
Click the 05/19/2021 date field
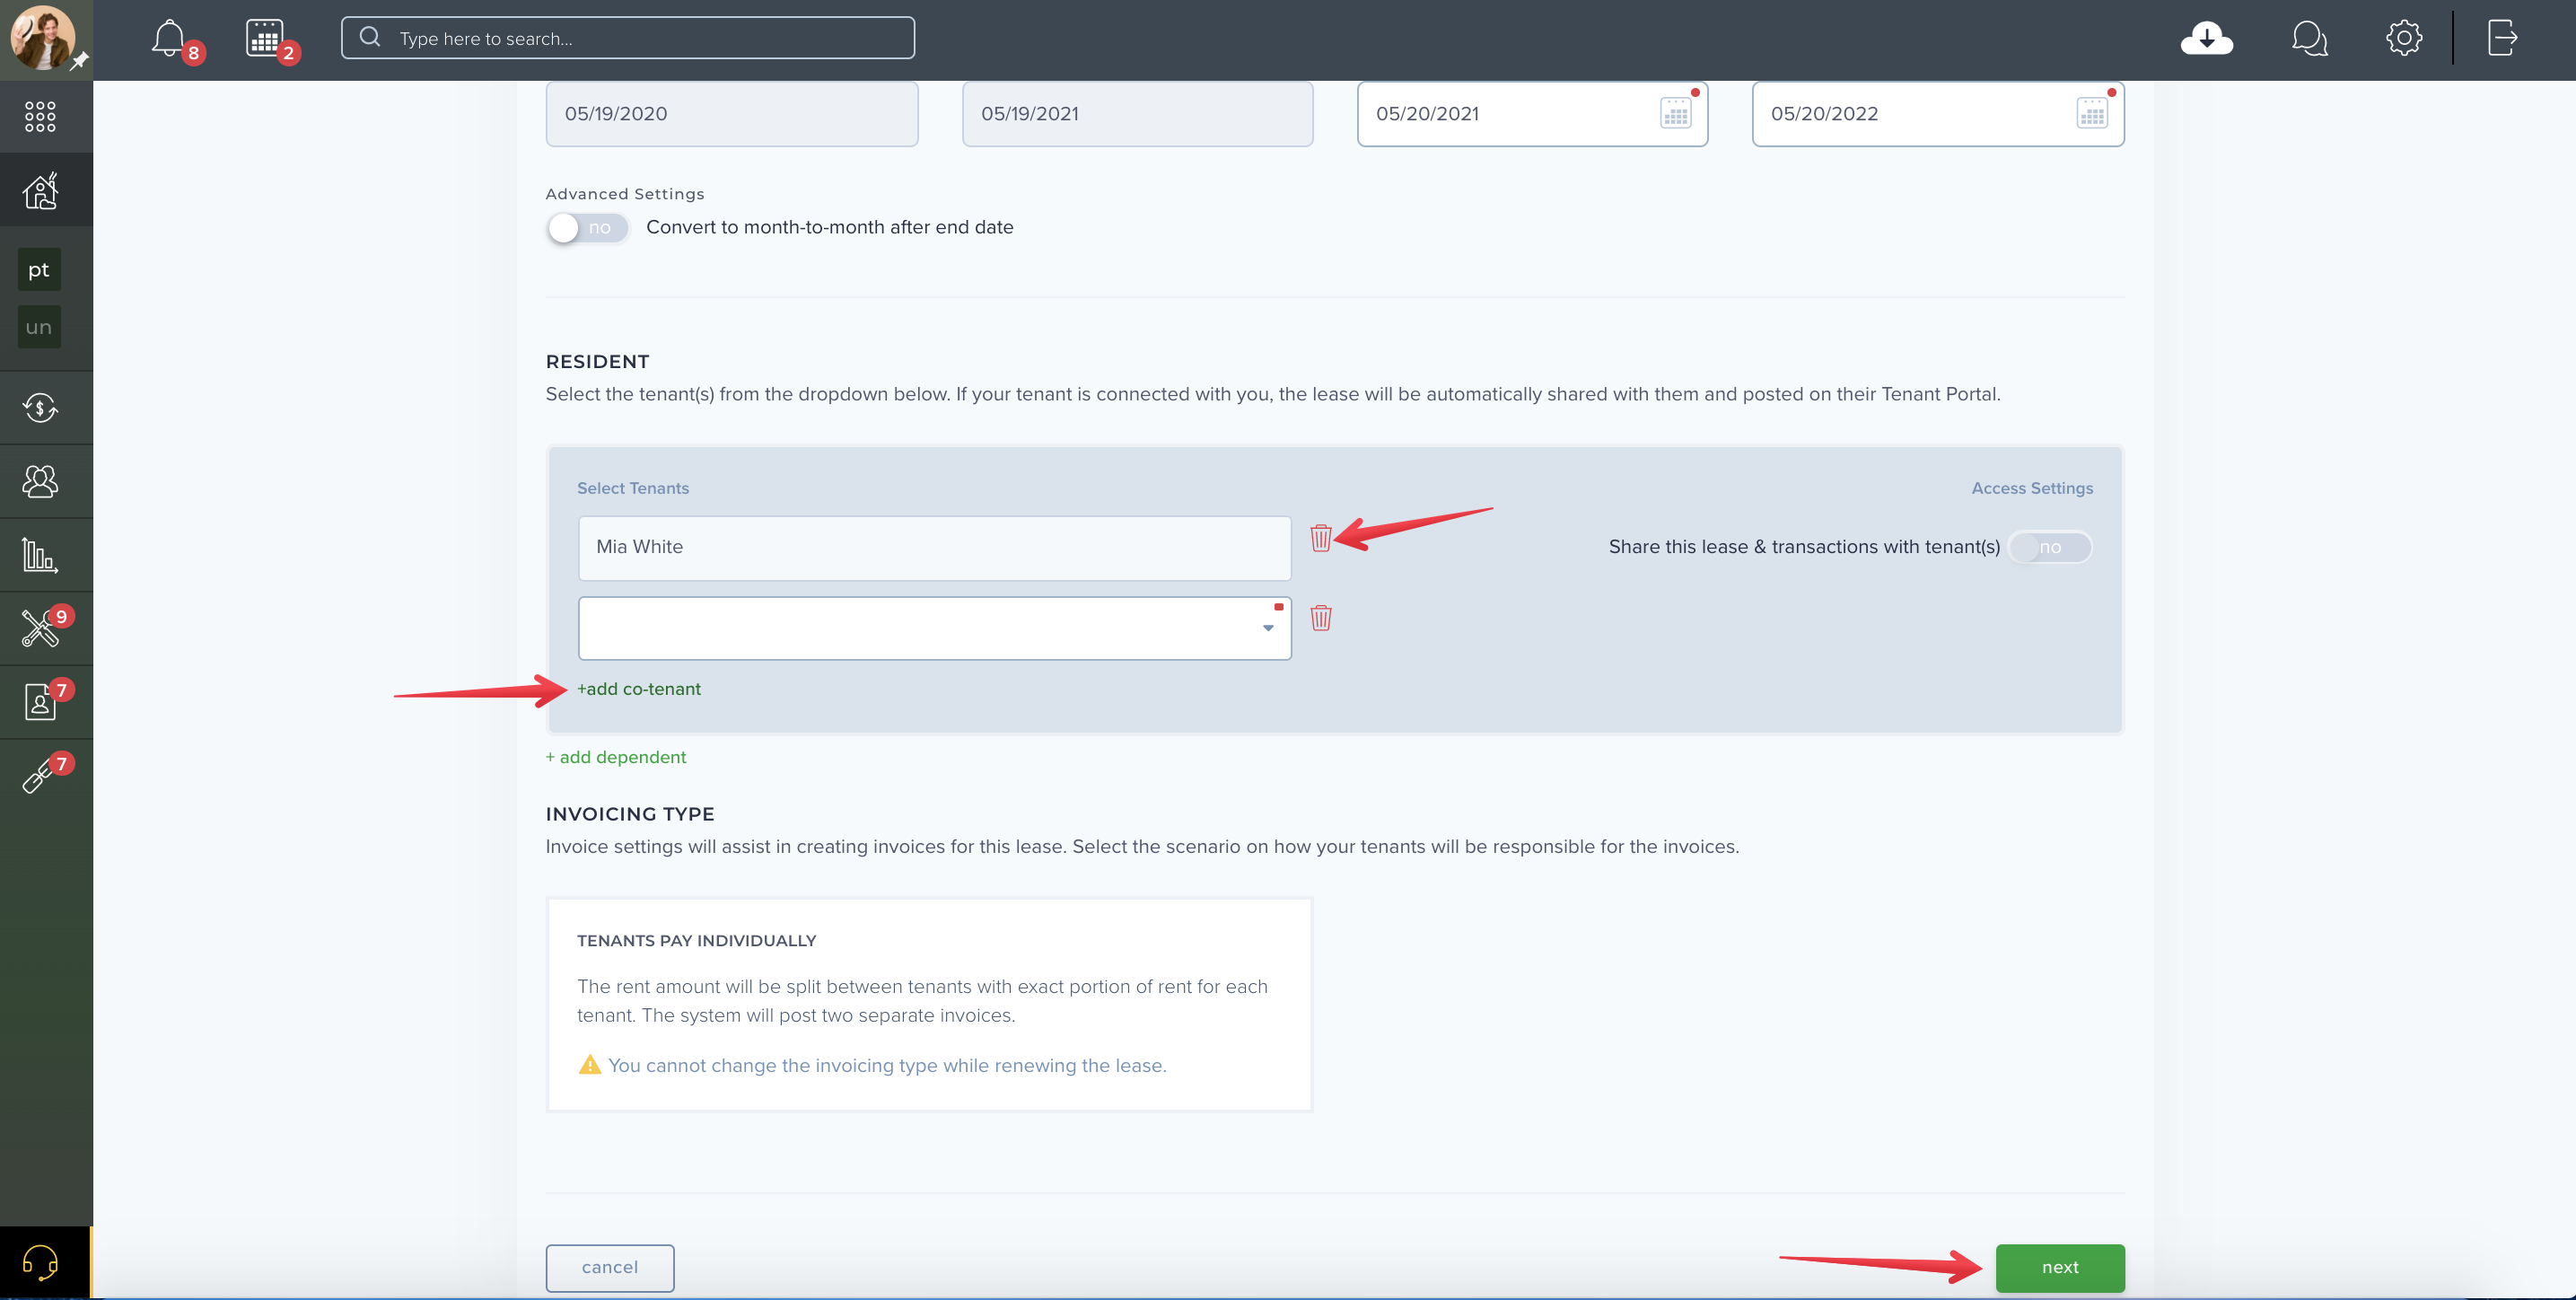click(1137, 114)
